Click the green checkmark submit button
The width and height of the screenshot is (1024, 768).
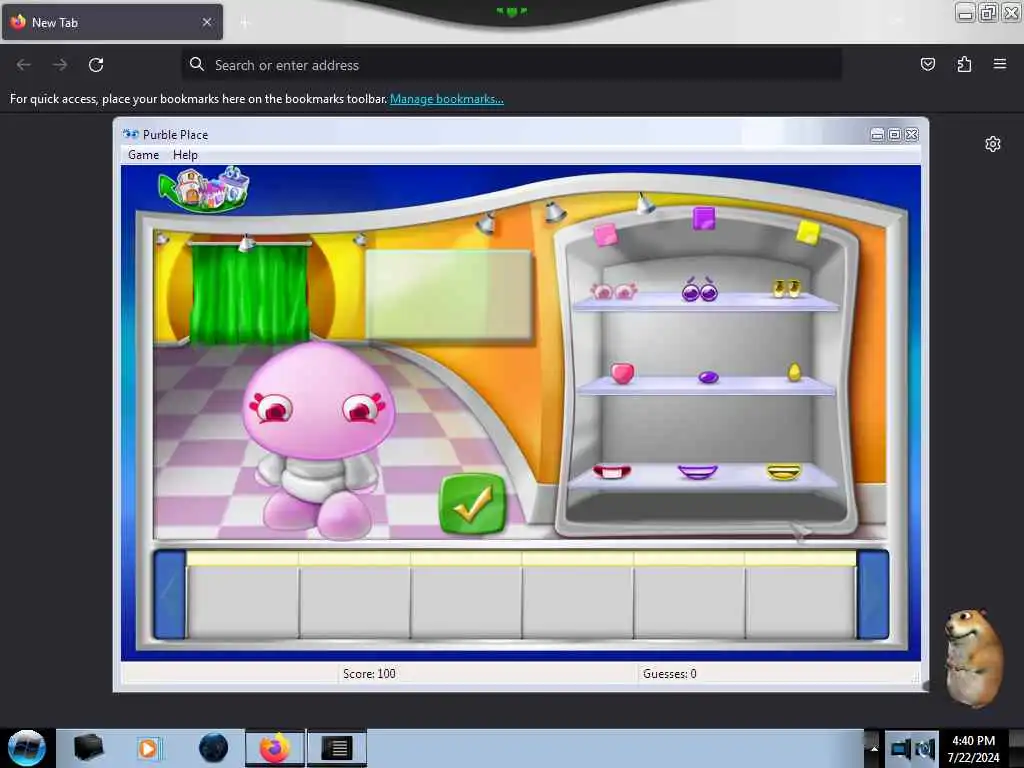click(x=473, y=504)
